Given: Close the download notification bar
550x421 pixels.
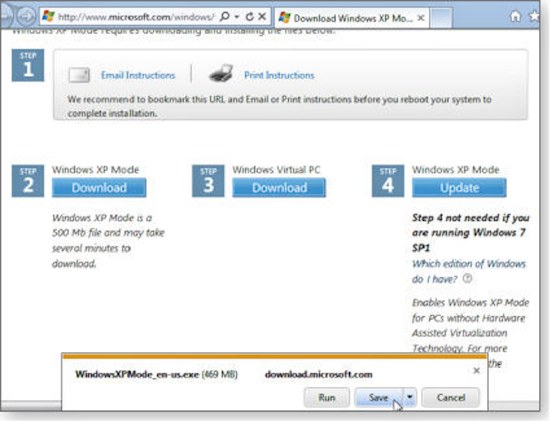Looking at the screenshot, I should (476, 370).
